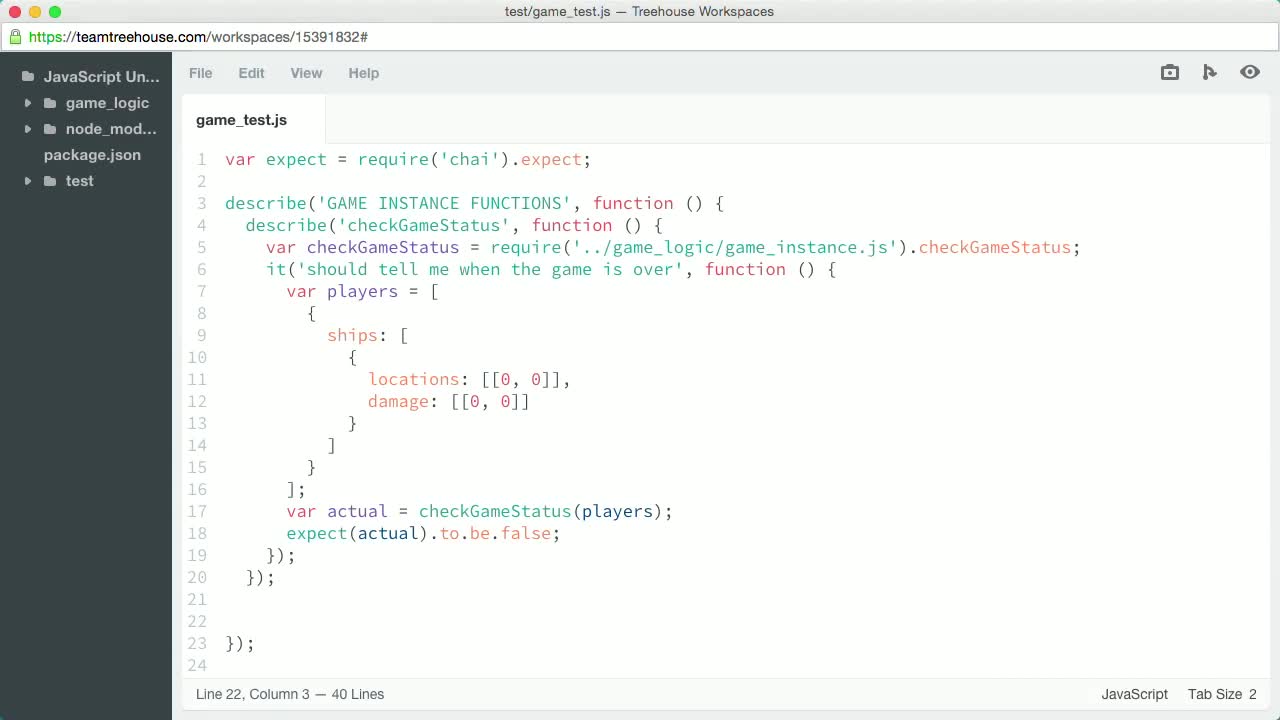
Task: Click the green padlock icon in address bar
Action: coord(15,37)
